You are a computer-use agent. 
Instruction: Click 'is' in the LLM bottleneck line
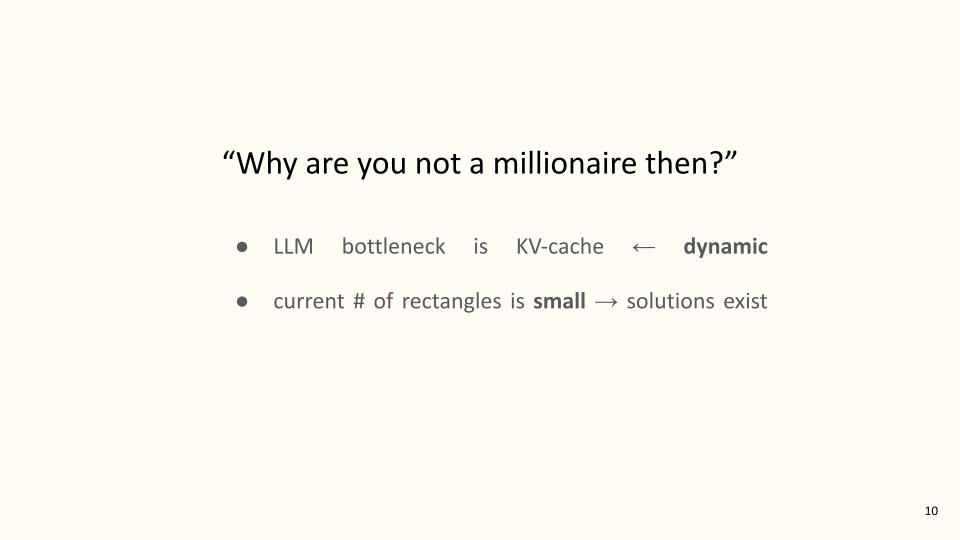tap(481, 246)
